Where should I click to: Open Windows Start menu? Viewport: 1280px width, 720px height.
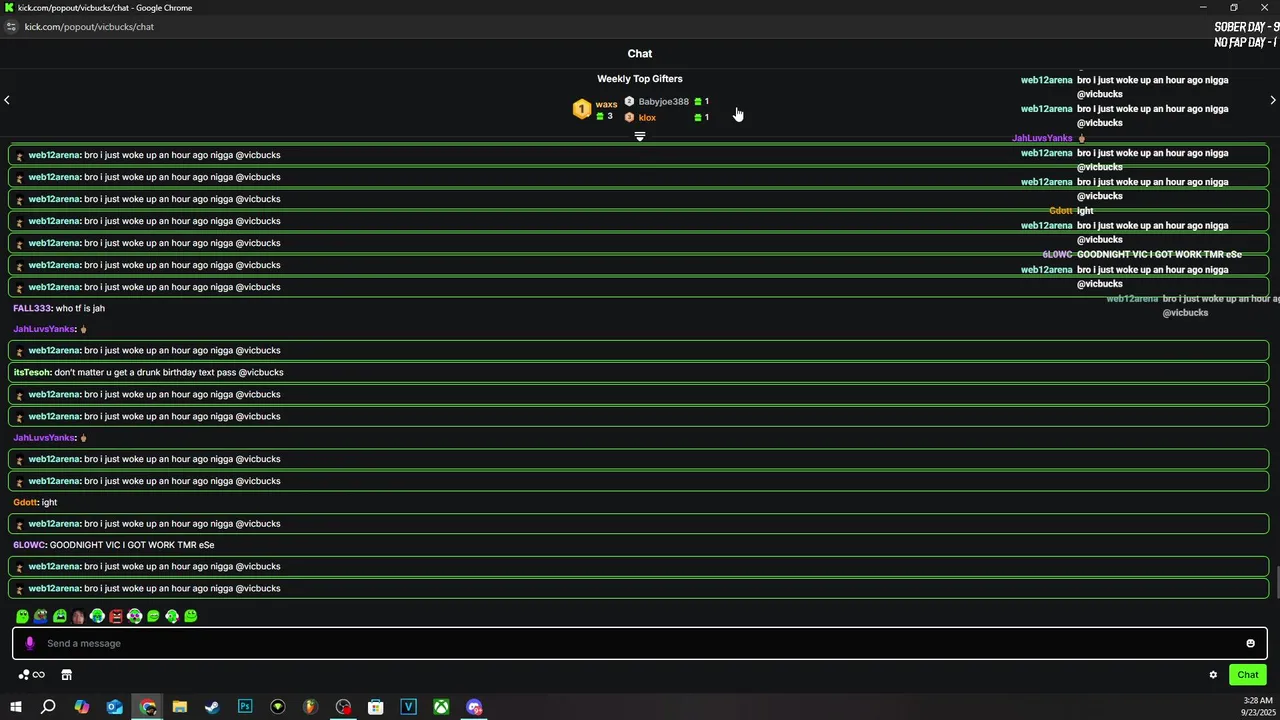(x=15, y=707)
